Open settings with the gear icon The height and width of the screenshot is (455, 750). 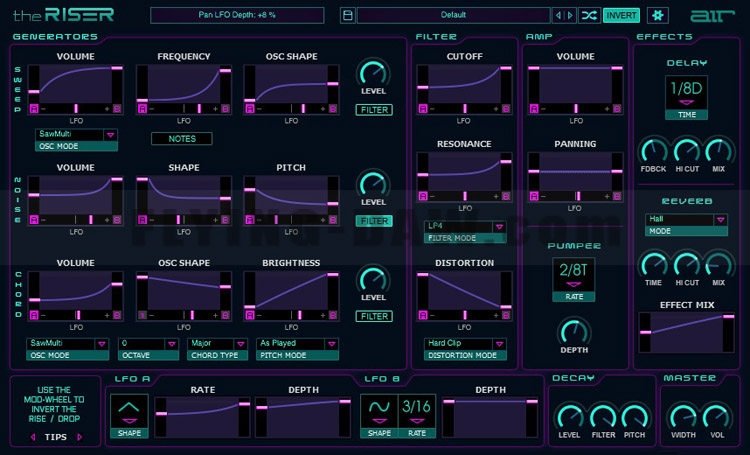pos(658,15)
